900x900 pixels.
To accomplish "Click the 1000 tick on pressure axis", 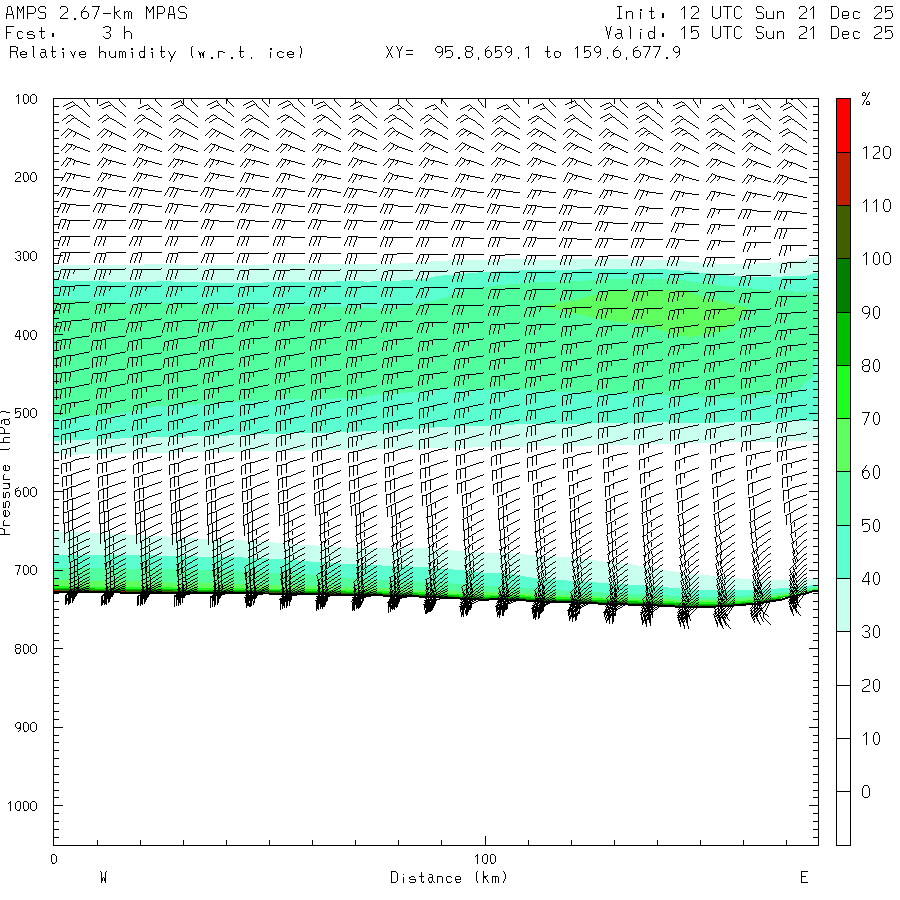I will click(21, 806).
